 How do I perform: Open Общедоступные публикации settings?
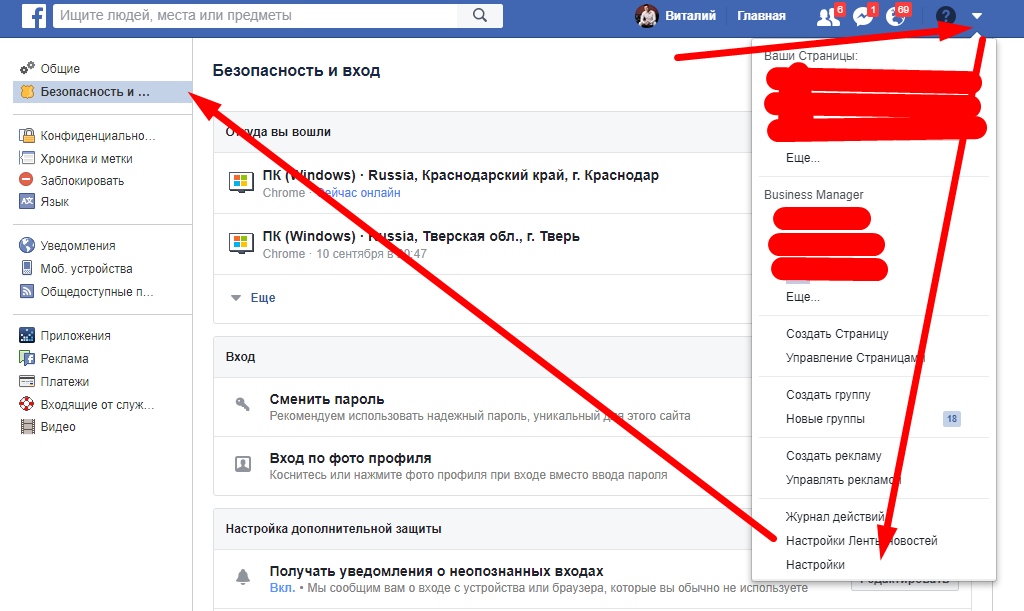pos(97,292)
